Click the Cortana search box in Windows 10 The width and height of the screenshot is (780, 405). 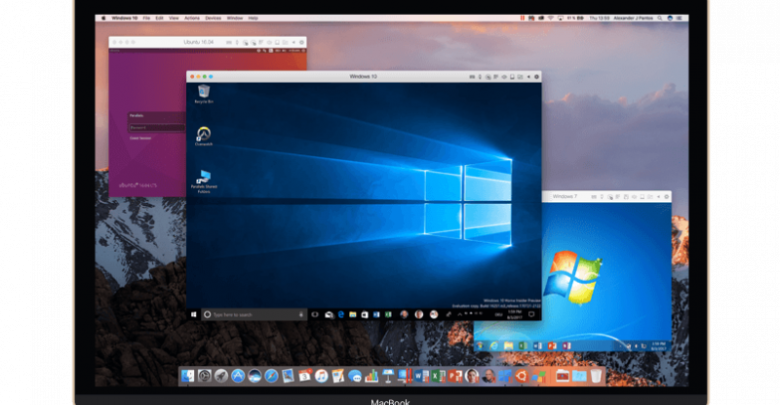254,314
